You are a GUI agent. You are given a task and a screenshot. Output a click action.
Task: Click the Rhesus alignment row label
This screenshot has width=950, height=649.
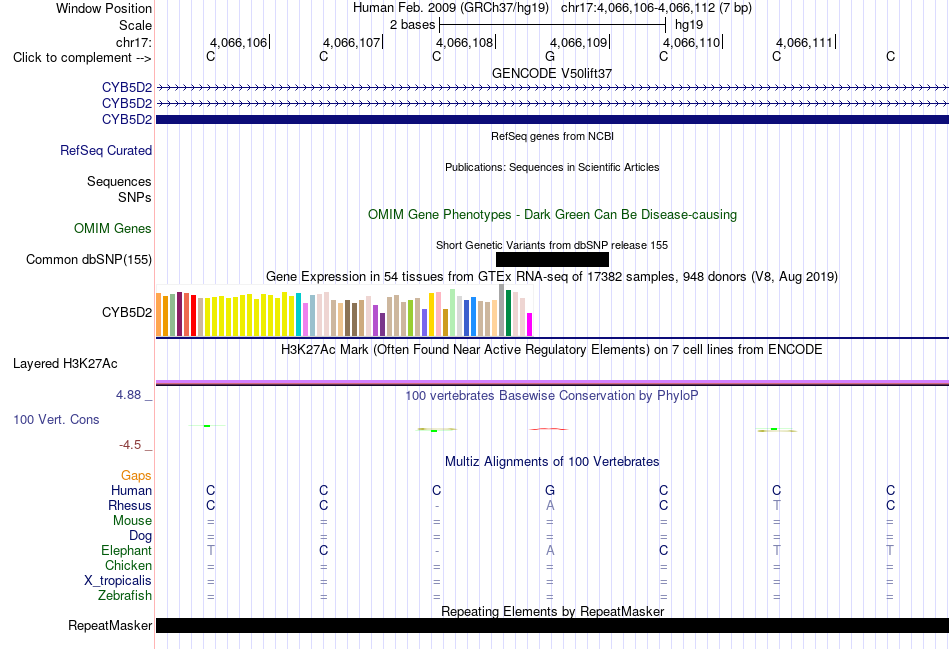(130, 505)
